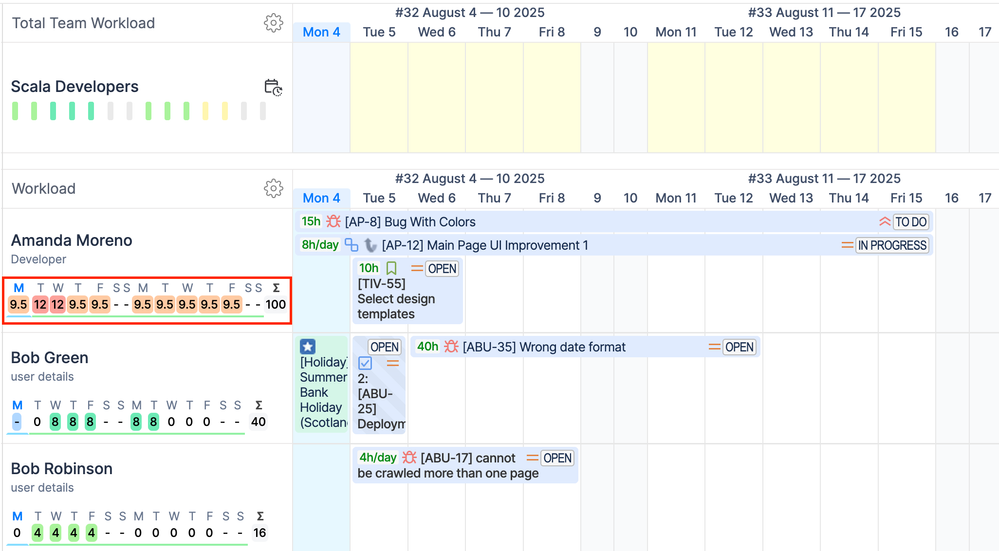
Task: Click the 4h/day value on ABU-17
Action: coord(378,457)
